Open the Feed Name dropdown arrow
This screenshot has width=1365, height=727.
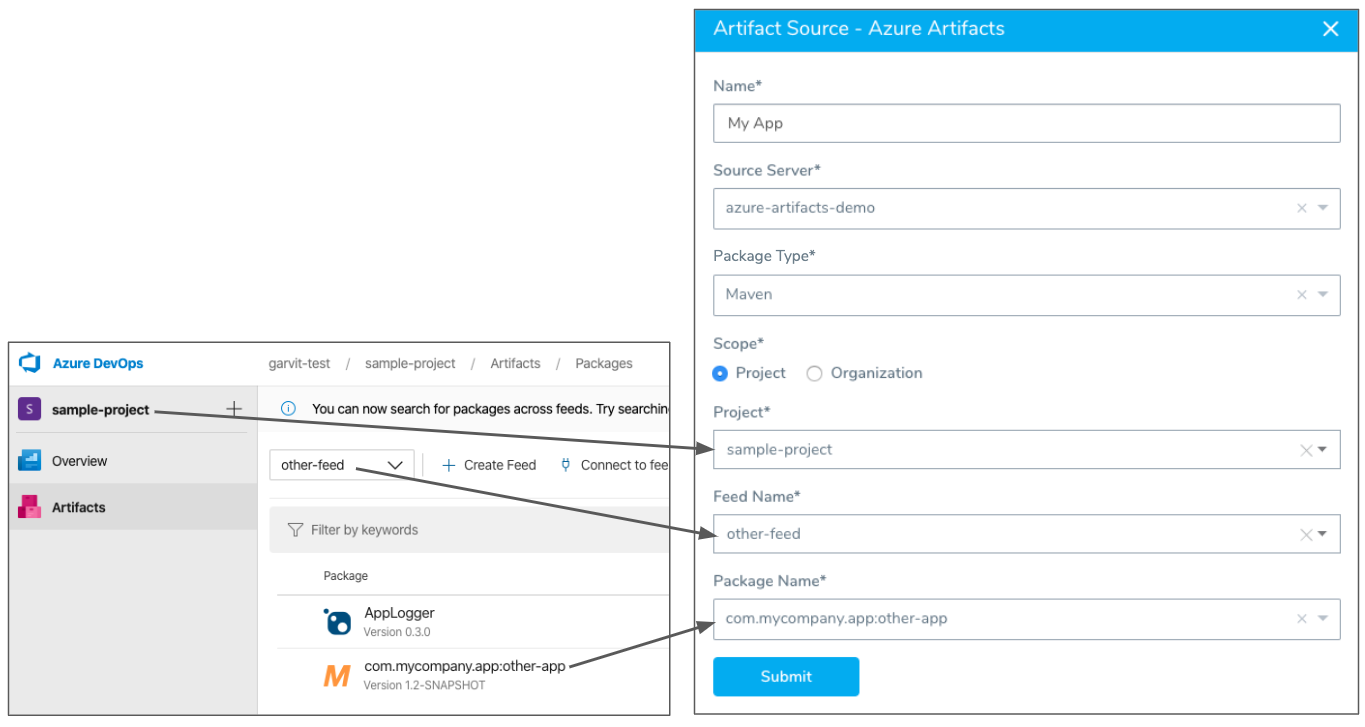1323,534
